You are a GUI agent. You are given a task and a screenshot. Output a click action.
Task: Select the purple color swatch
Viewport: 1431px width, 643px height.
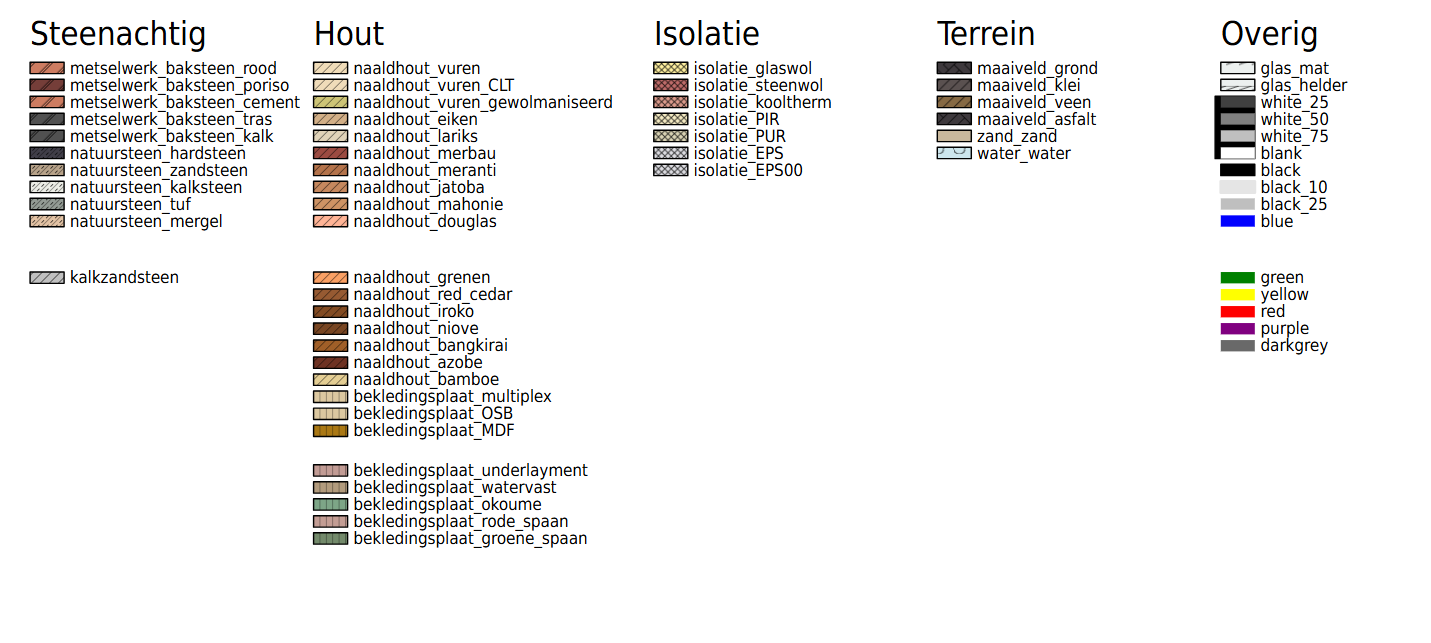point(1238,328)
